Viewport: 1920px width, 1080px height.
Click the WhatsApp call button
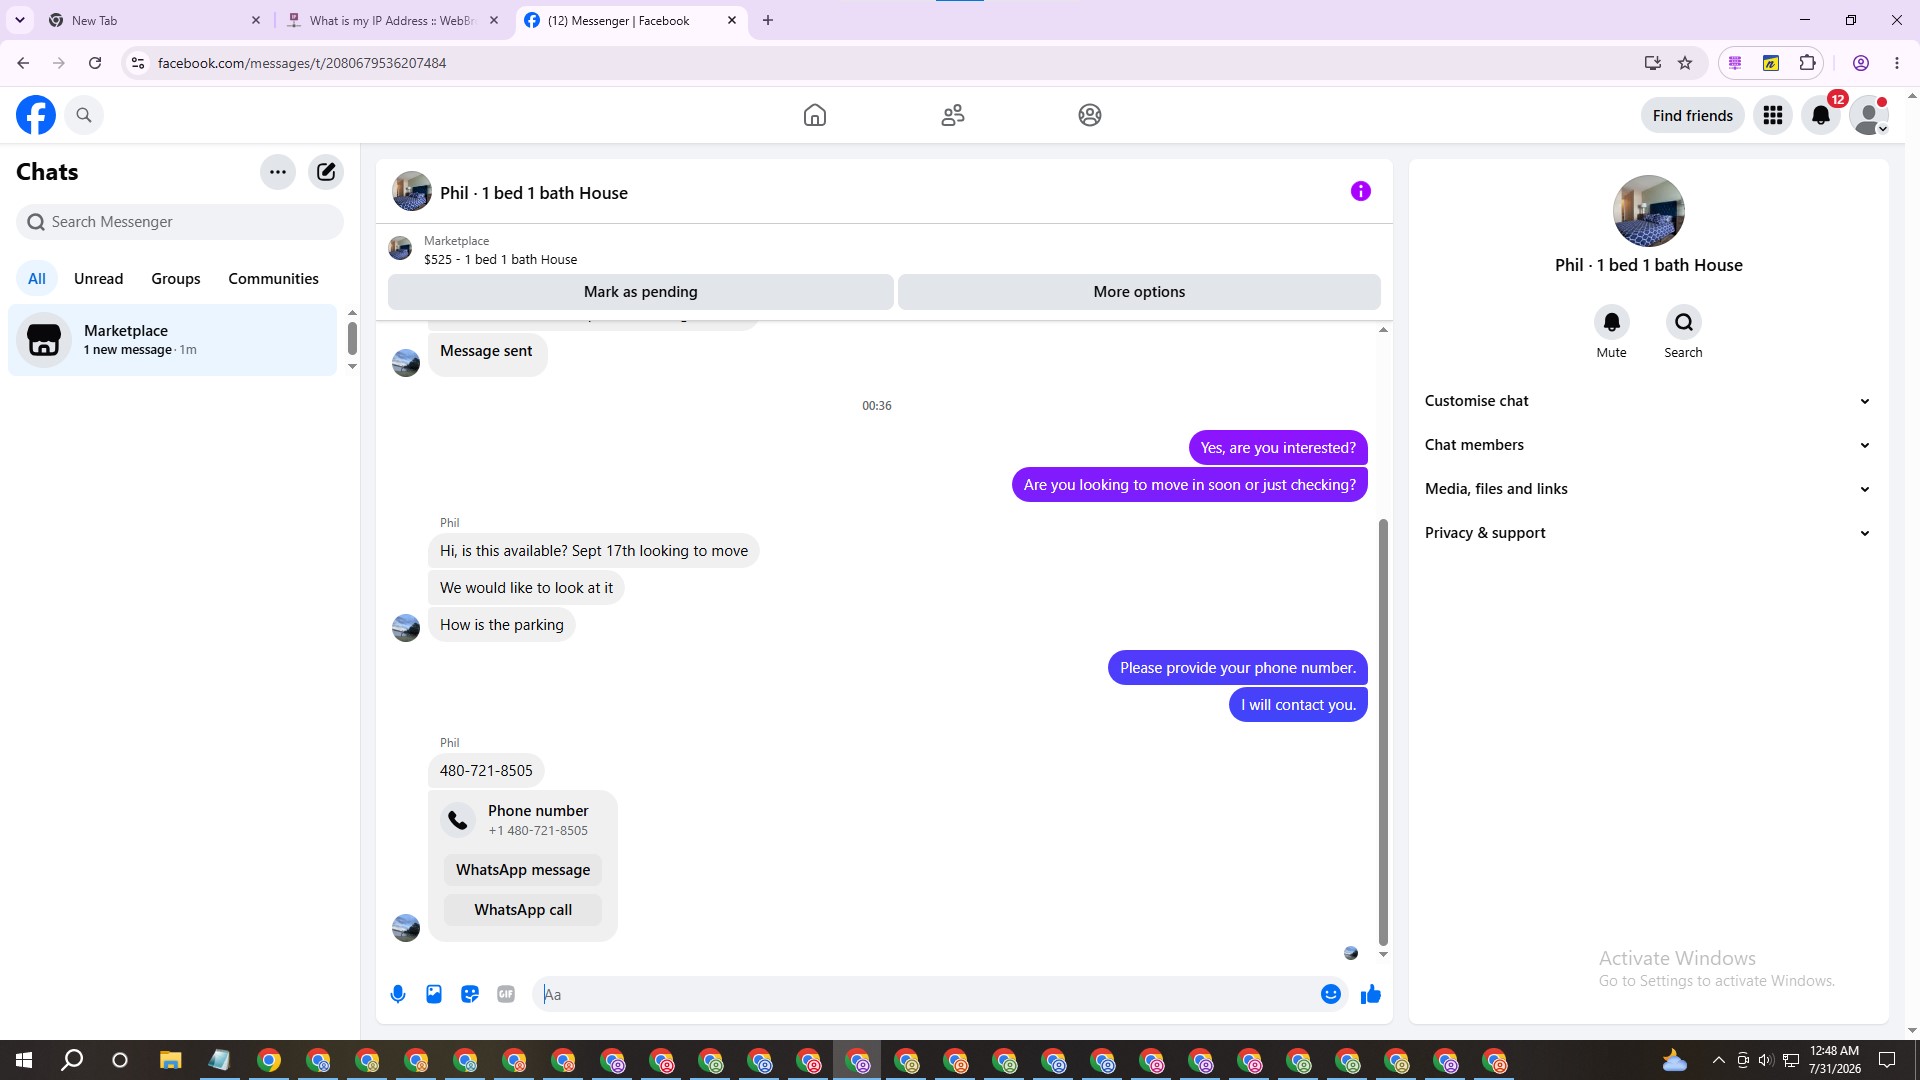(523, 910)
